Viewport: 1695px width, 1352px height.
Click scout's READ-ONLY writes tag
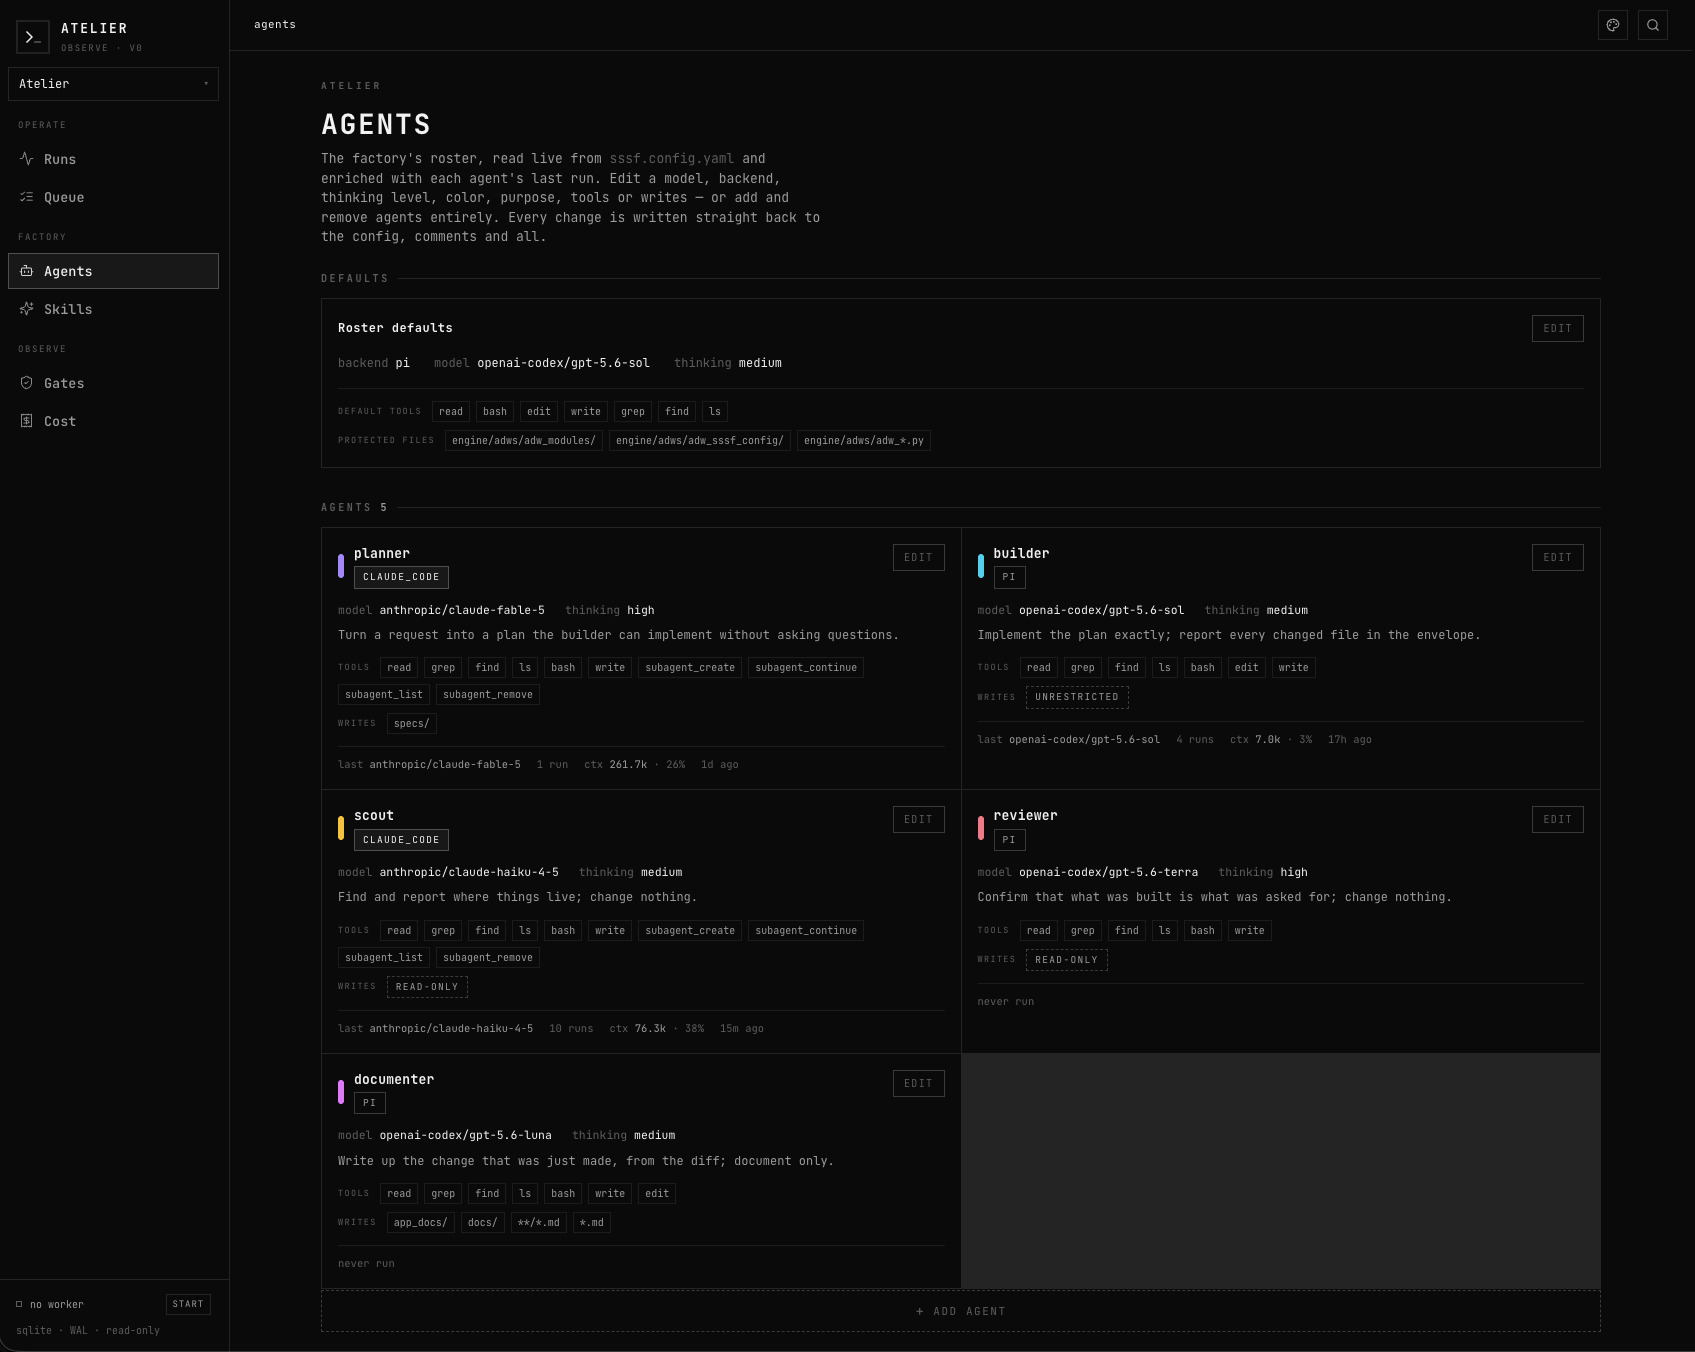click(x=427, y=987)
